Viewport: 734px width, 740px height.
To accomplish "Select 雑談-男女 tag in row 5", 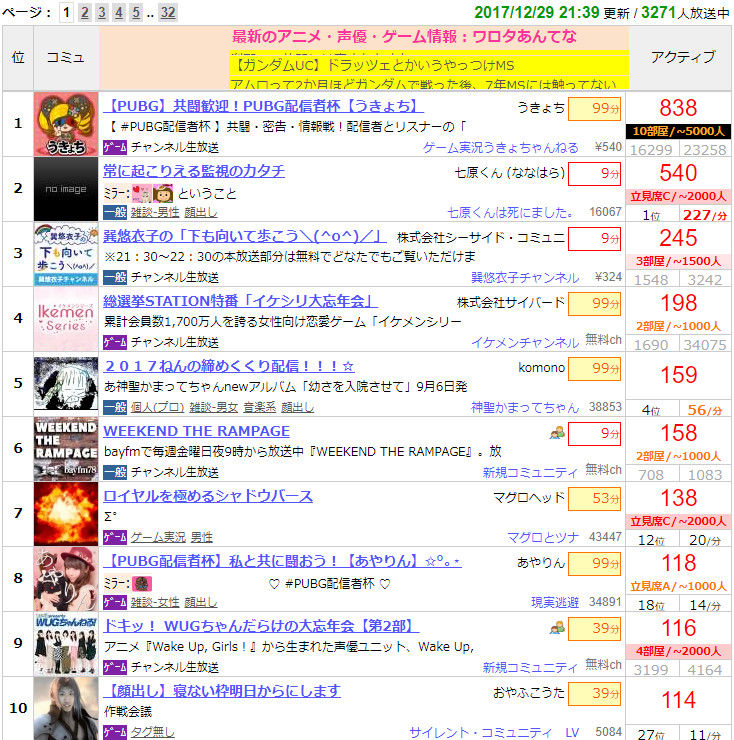I will coord(213,408).
